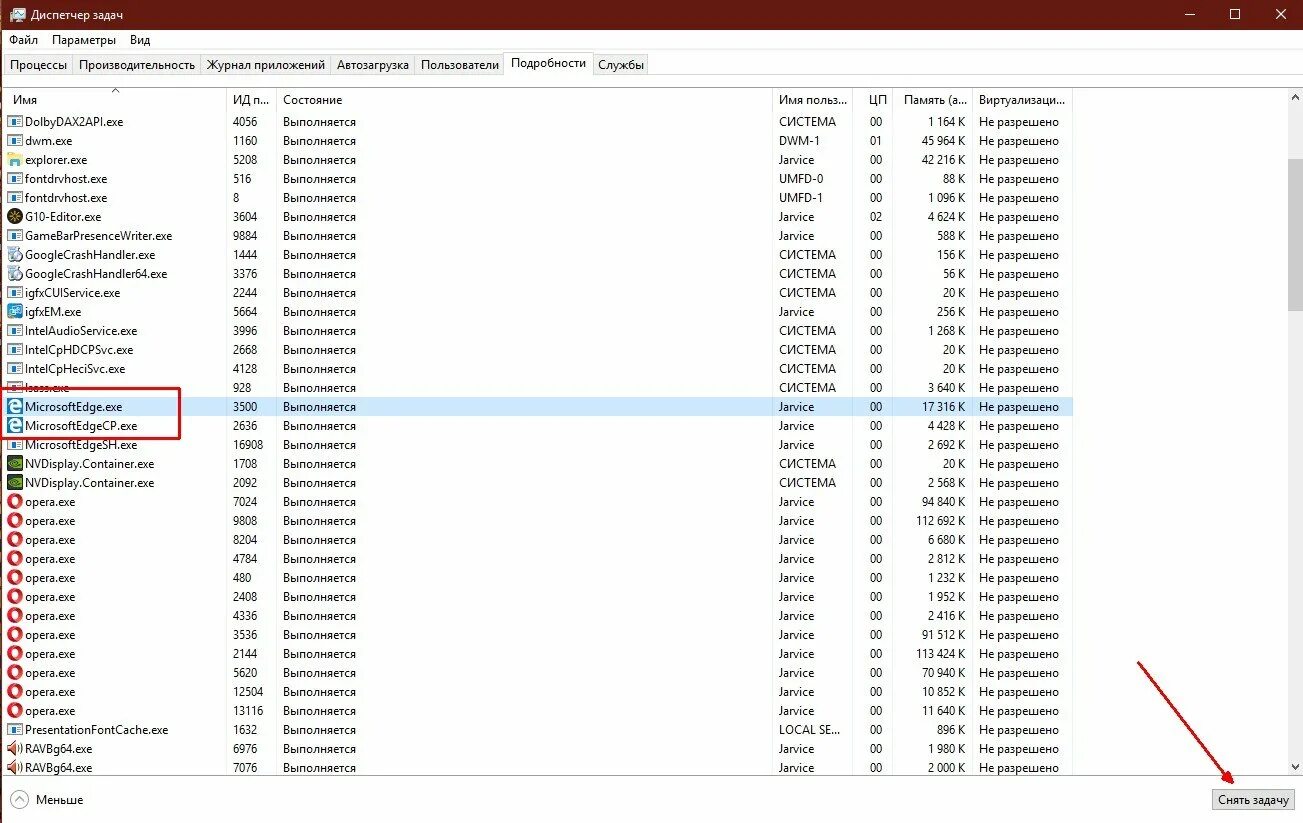Open the Файл menu
1303x823 pixels.
click(24, 40)
